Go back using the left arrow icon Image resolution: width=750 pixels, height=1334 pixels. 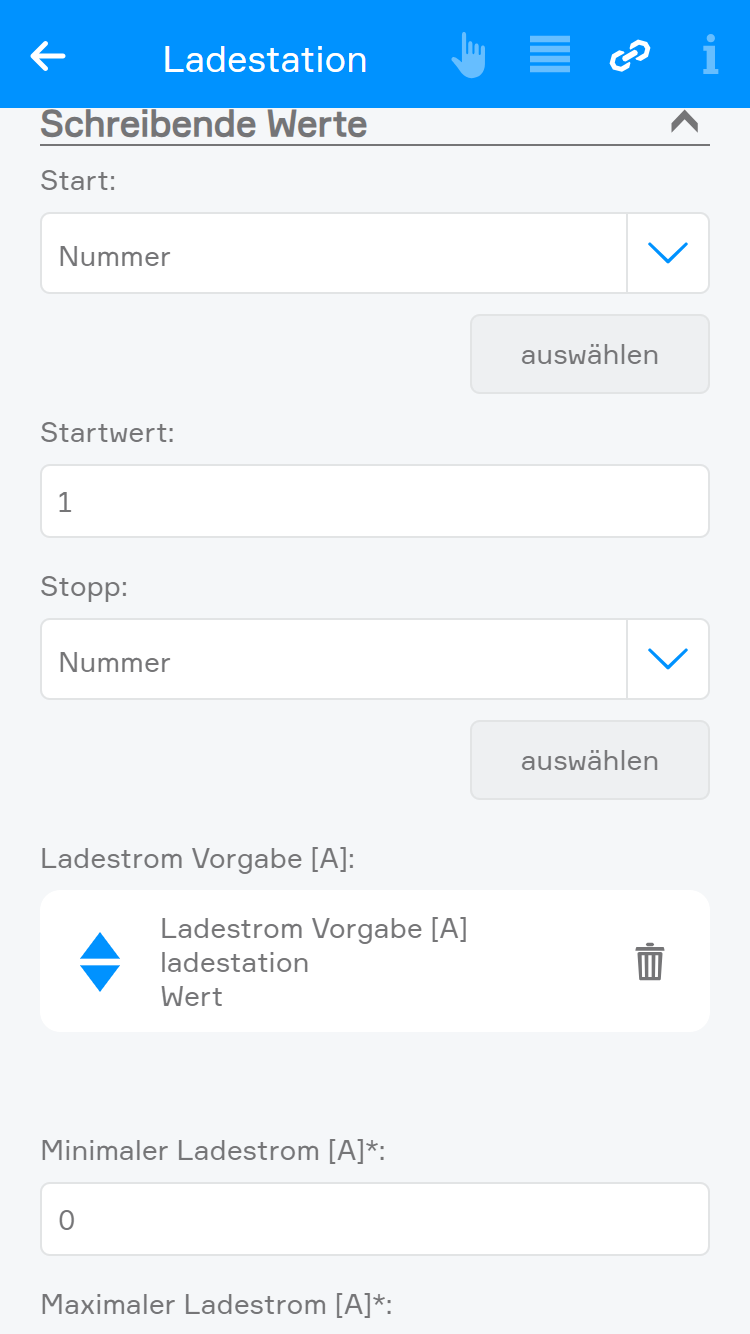[48, 57]
